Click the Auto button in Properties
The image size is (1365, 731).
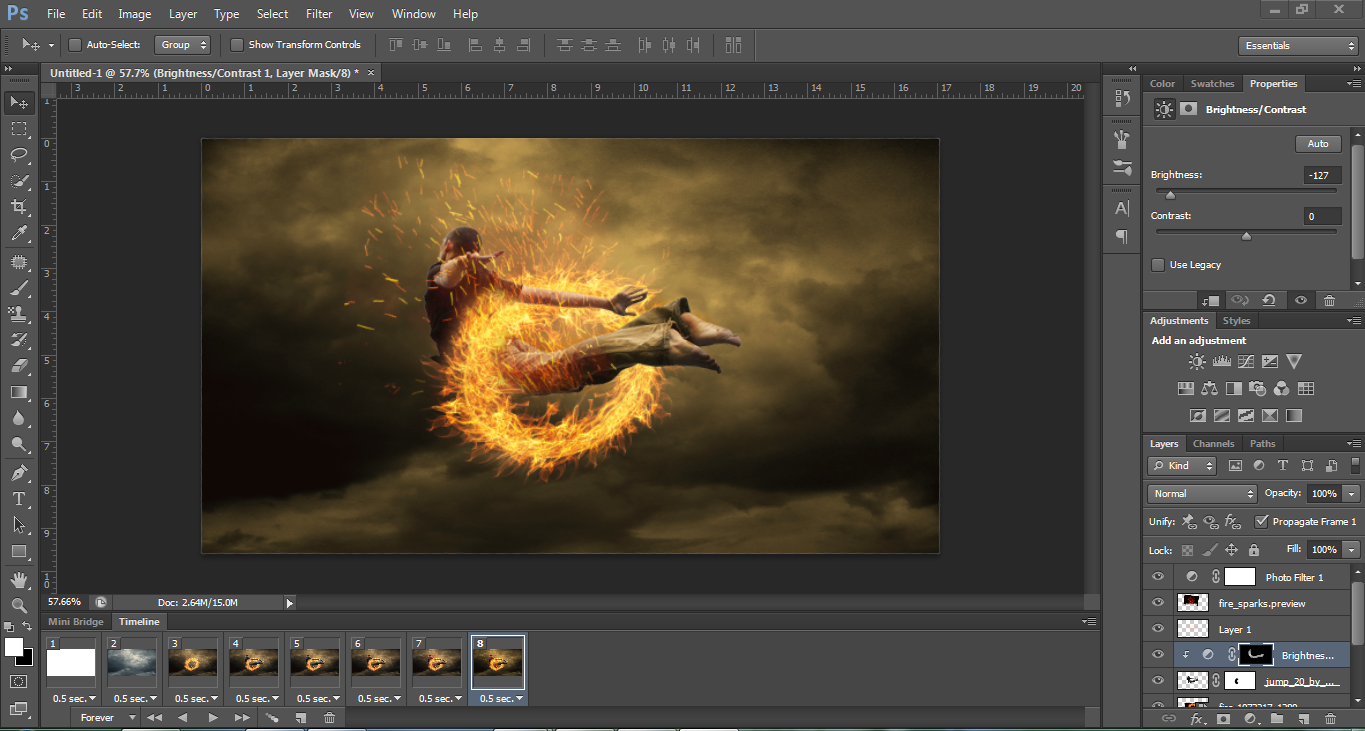click(x=1318, y=144)
